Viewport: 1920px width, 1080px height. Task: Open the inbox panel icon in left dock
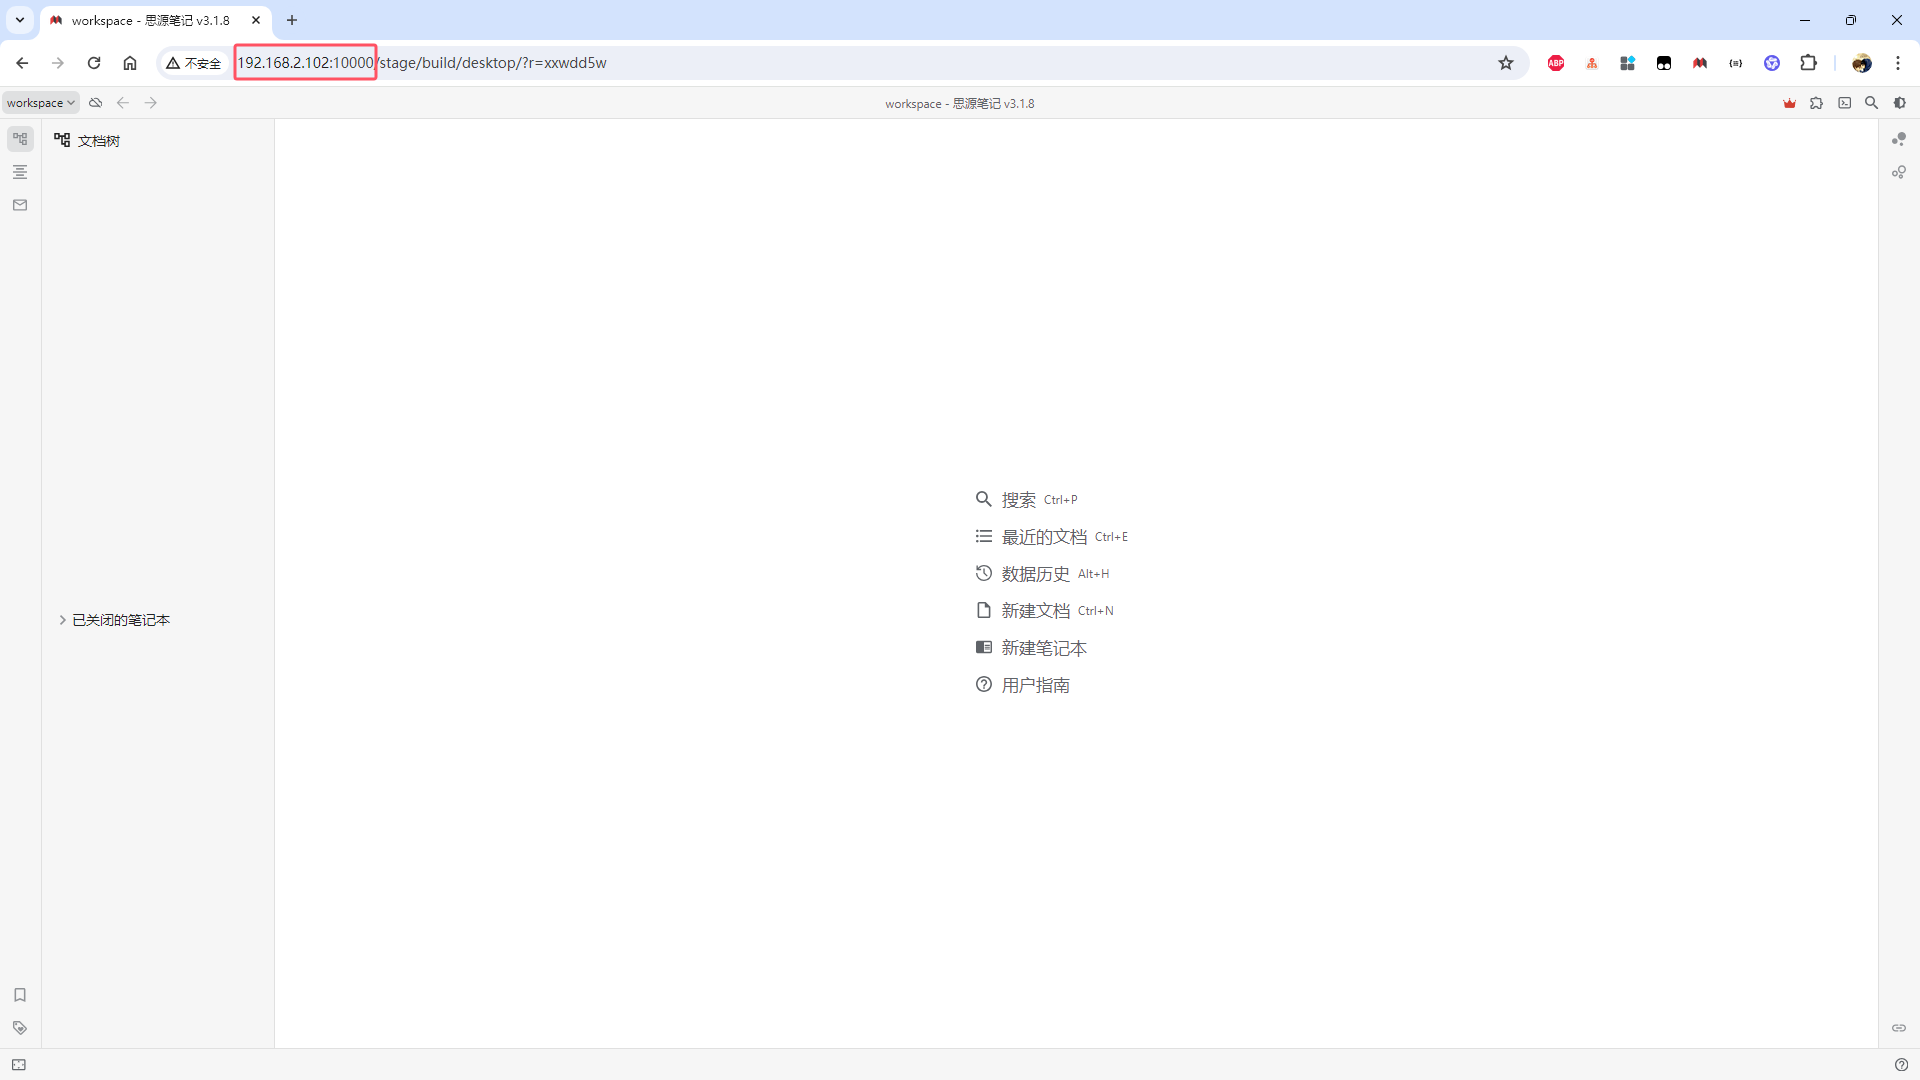click(x=20, y=205)
